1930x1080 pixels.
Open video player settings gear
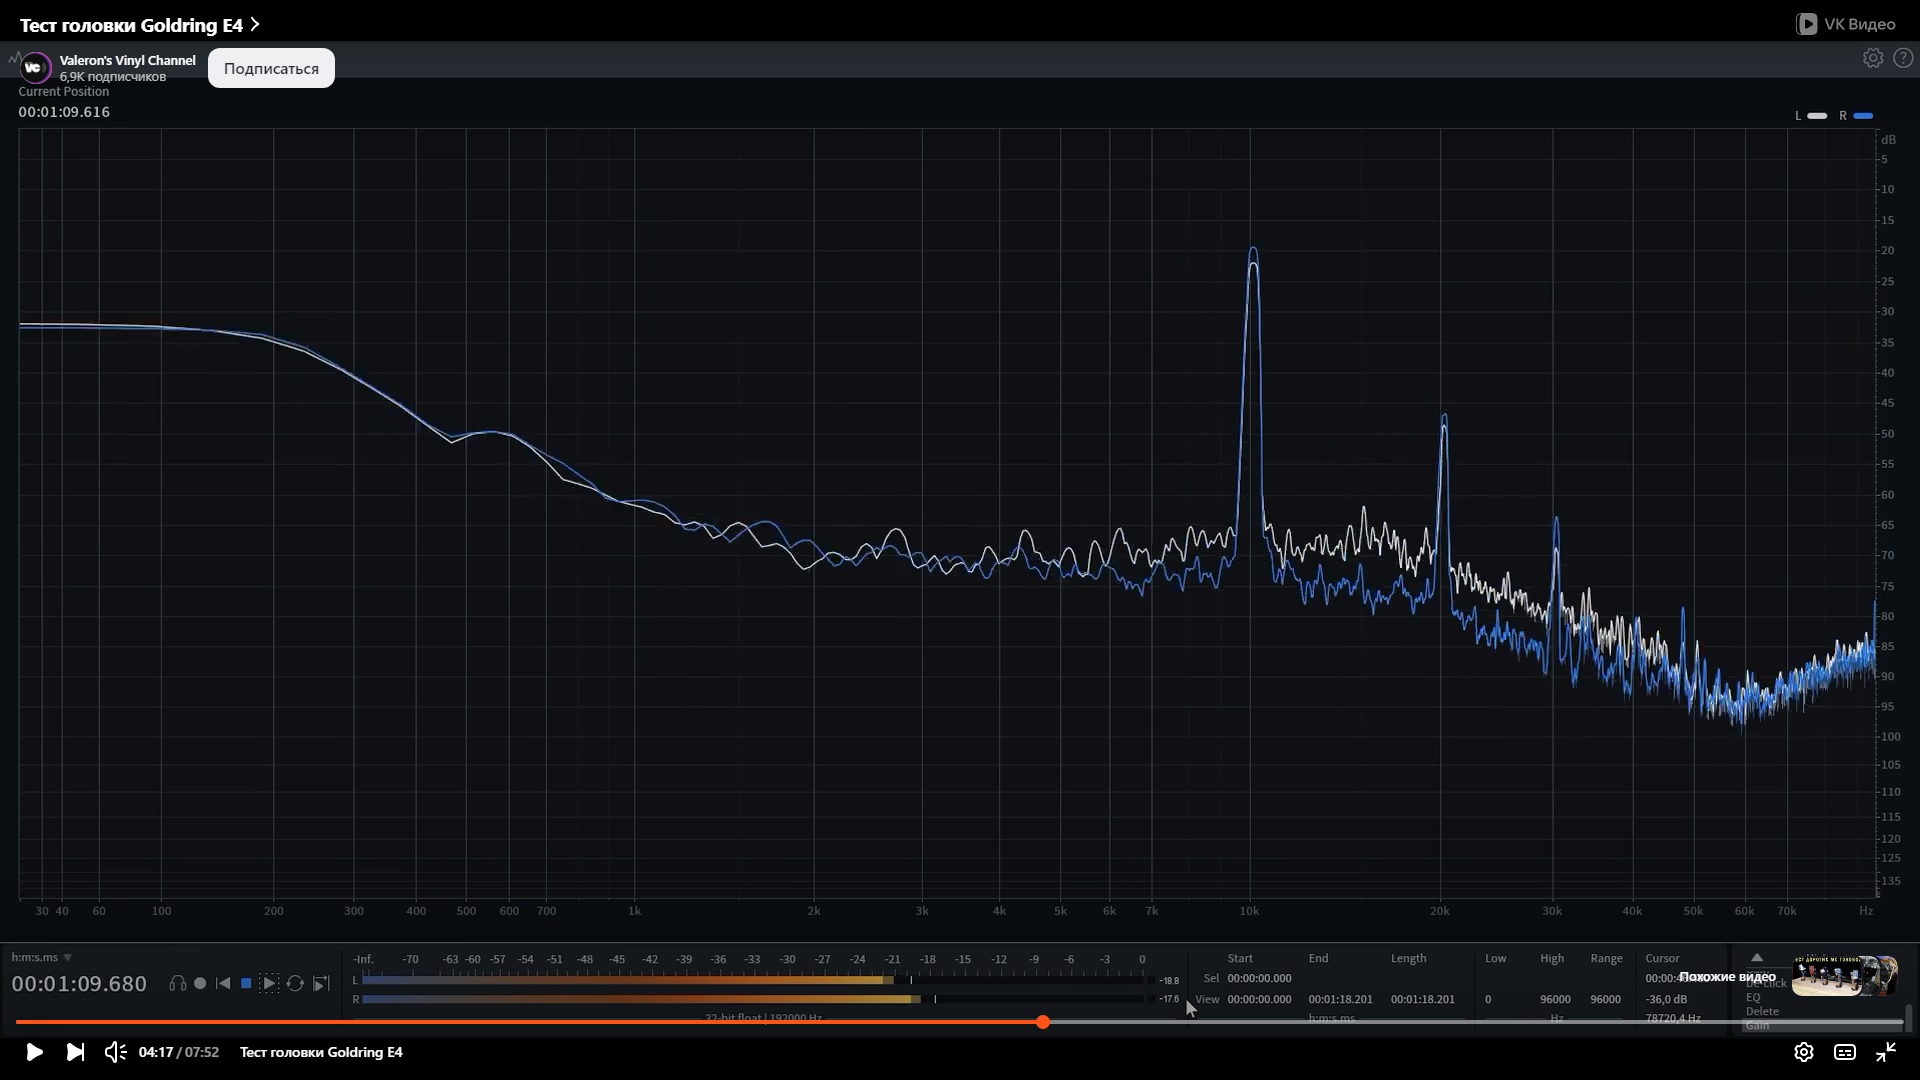pyautogui.click(x=1803, y=1052)
